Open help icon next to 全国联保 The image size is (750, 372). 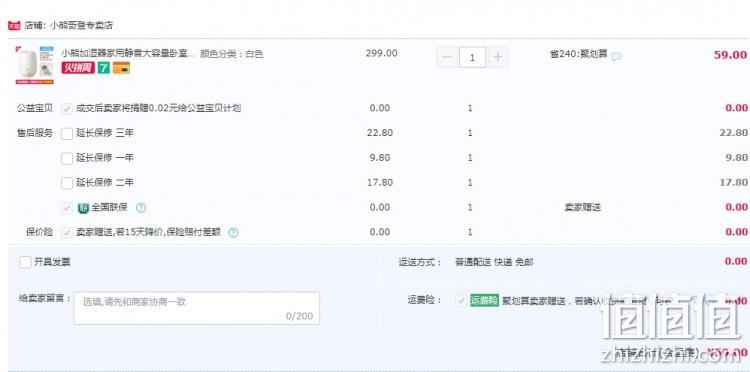pos(141,208)
